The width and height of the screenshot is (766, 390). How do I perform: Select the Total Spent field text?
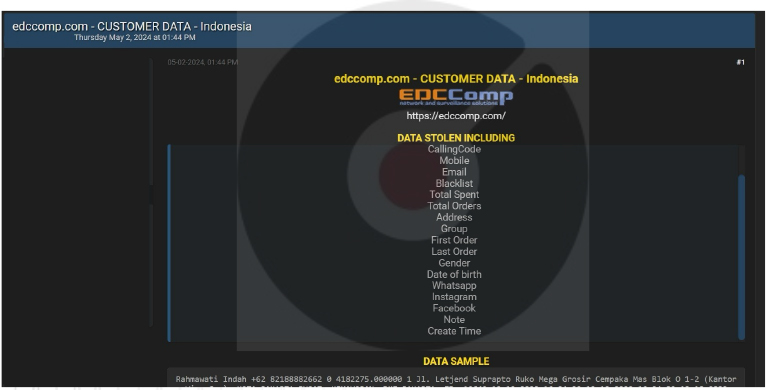pos(454,195)
